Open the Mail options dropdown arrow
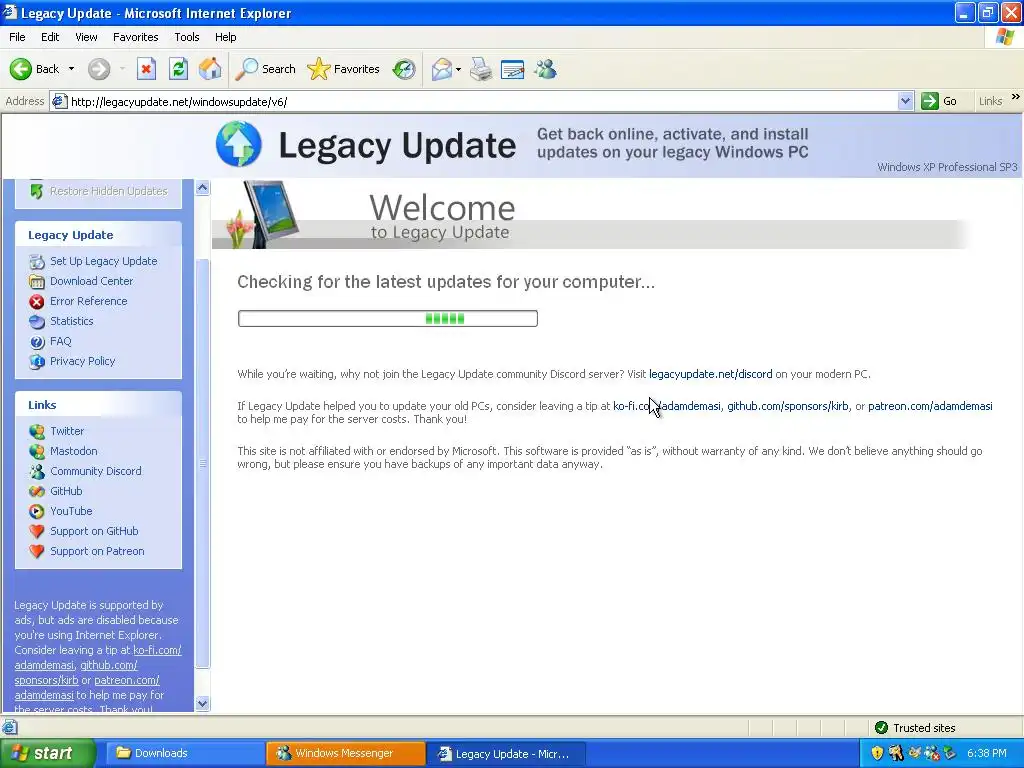The image size is (1024, 768). pos(458,69)
